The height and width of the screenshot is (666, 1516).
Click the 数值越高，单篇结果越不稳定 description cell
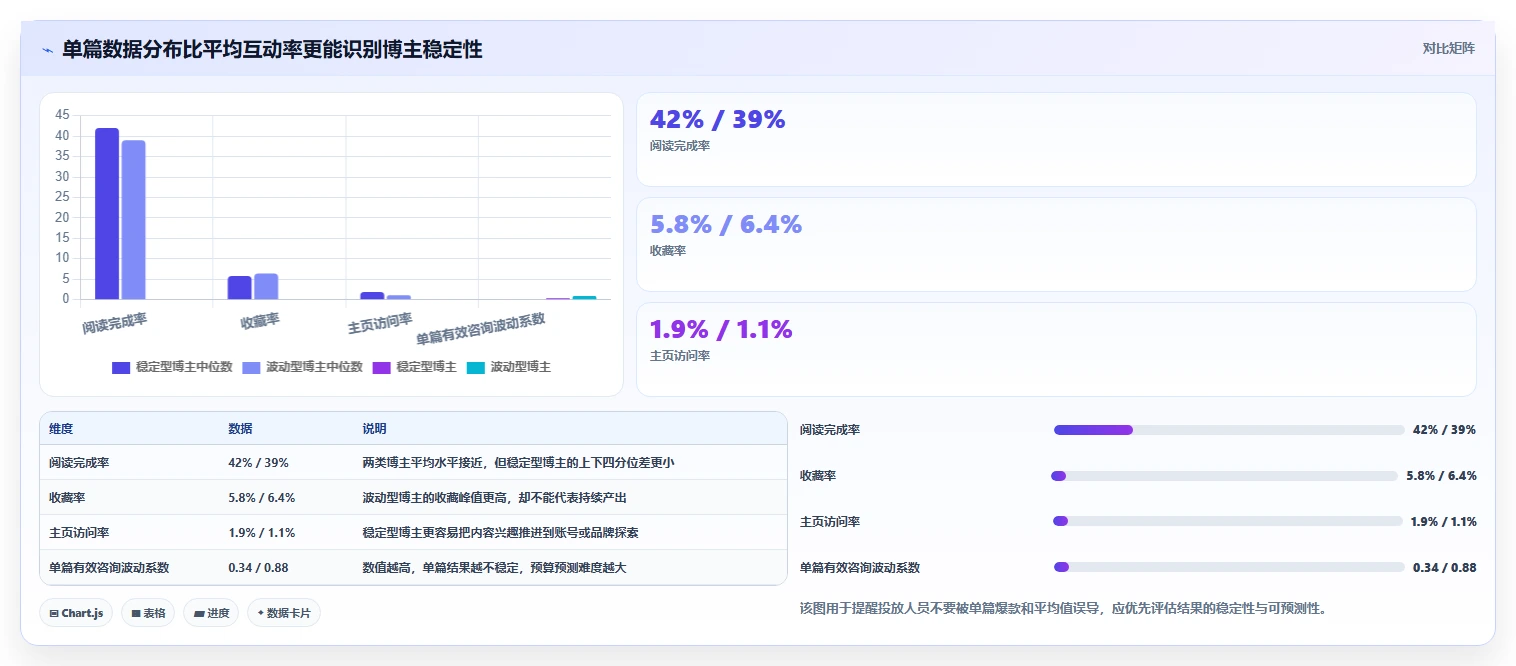(494, 568)
